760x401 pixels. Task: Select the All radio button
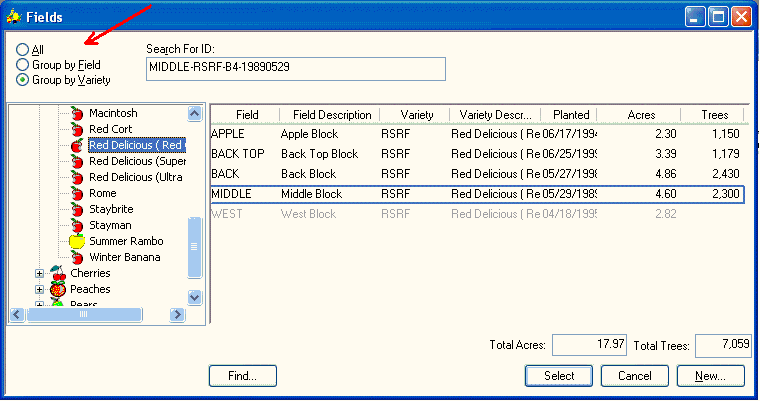coord(23,49)
